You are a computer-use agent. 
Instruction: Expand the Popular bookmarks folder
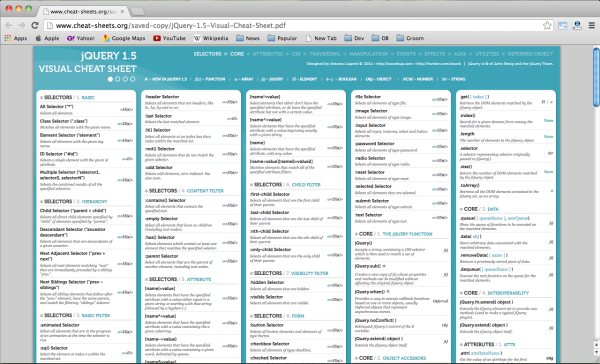[x=282, y=38]
